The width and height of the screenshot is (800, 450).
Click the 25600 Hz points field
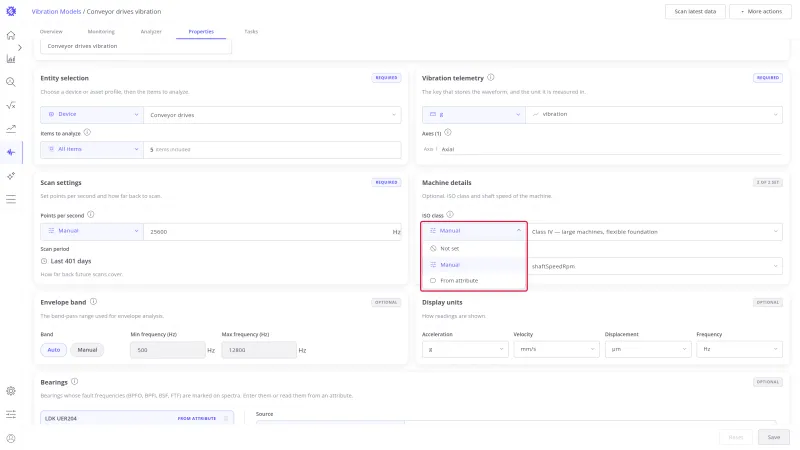[272, 232]
